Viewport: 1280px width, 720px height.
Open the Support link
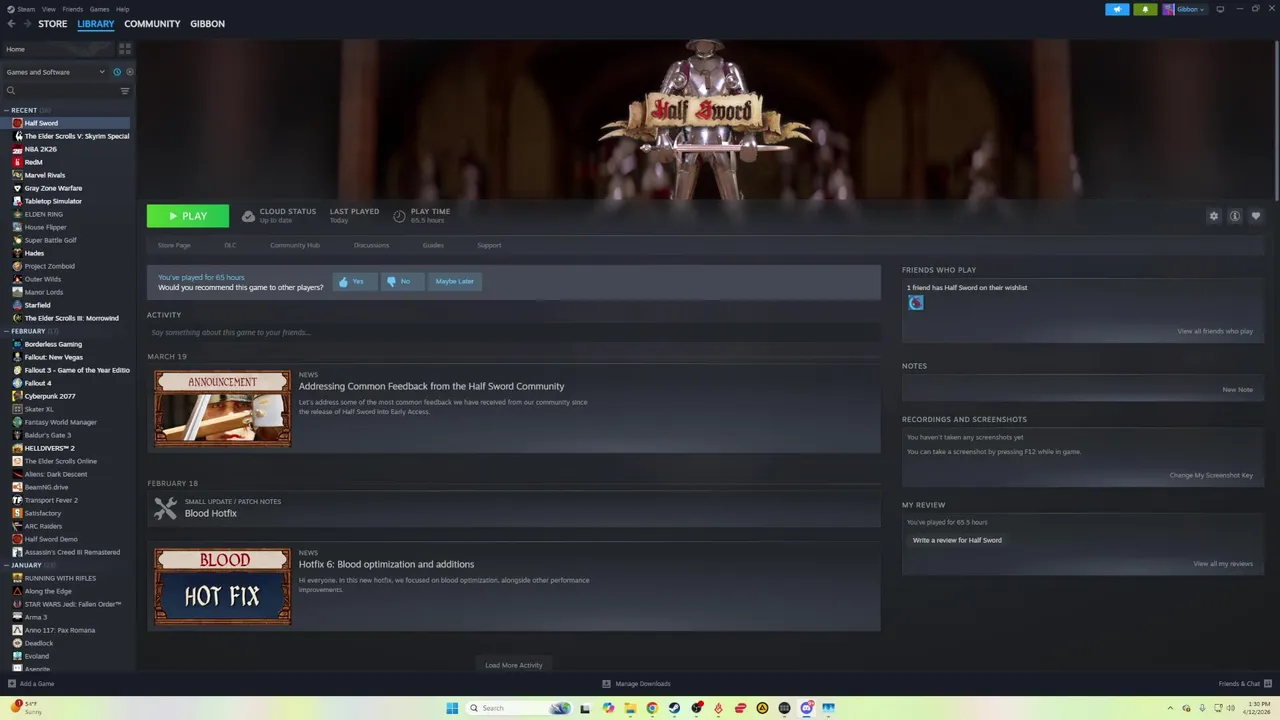coord(489,245)
